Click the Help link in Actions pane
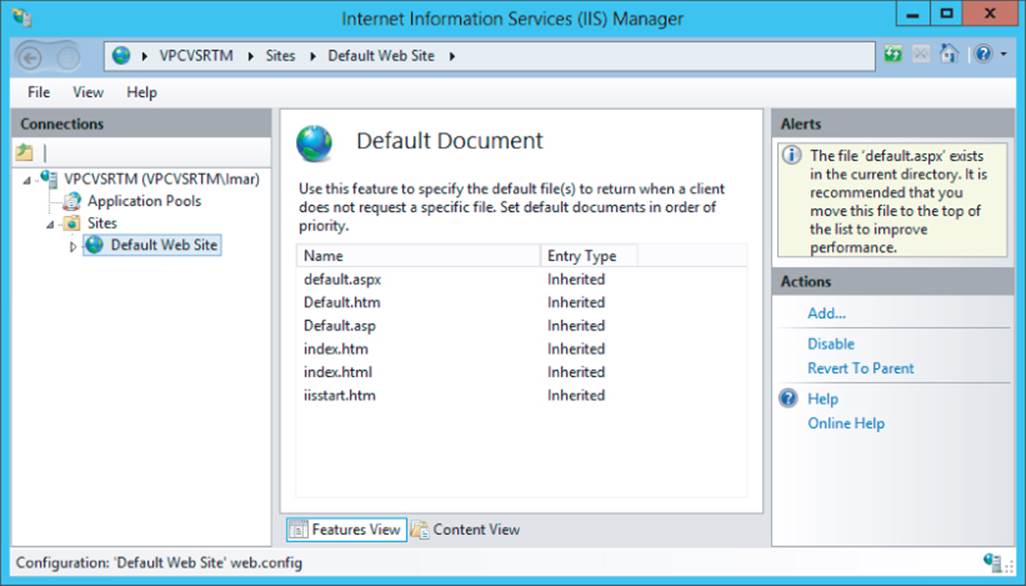 click(823, 399)
